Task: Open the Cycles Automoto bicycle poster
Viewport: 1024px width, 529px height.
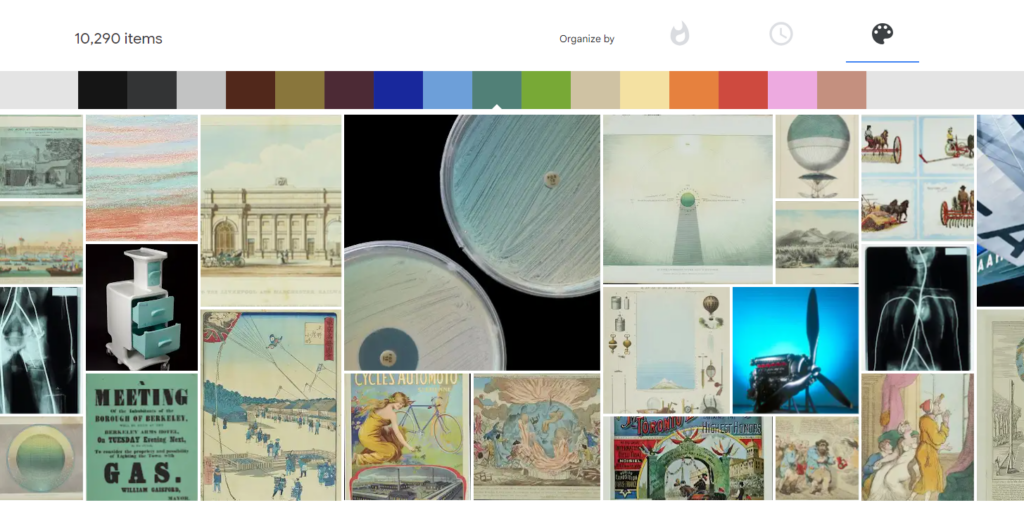Action: 407,436
